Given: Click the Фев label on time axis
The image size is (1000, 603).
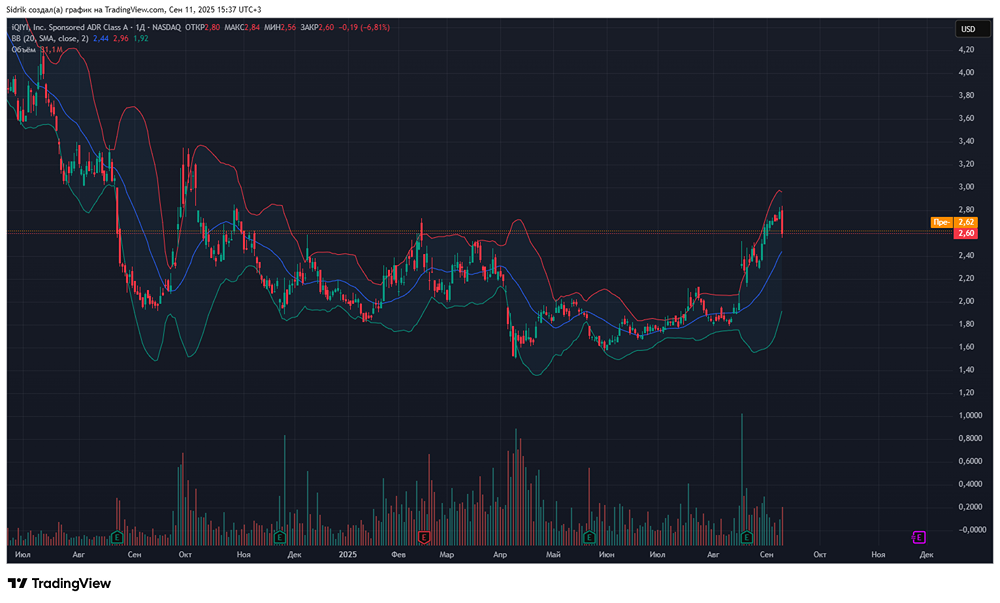Looking at the screenshot, I should 398,555.
